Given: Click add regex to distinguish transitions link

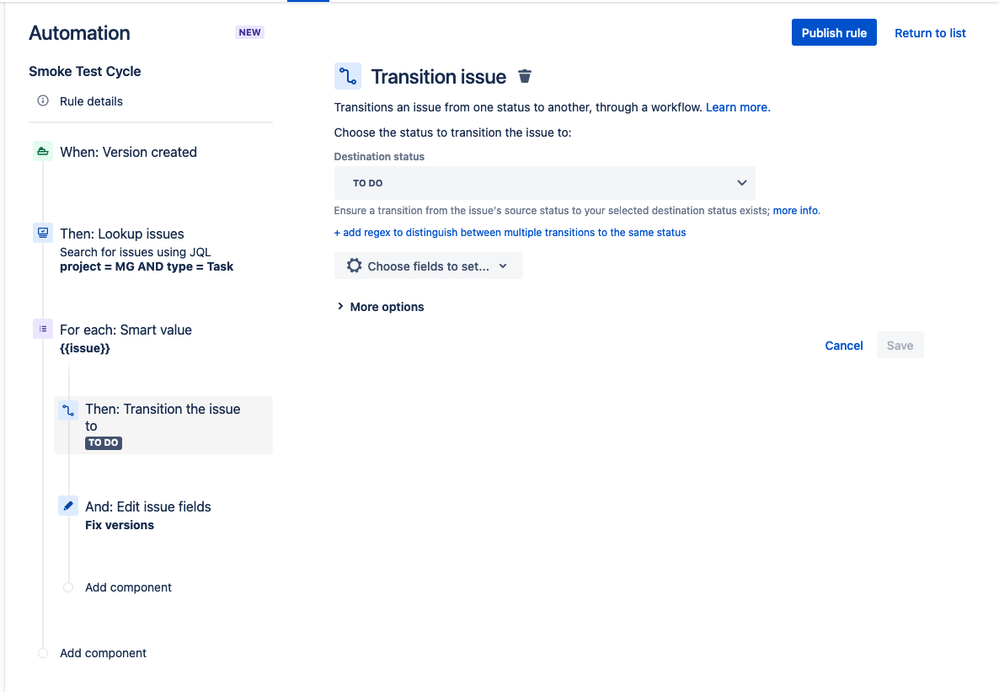Looking at the screenshot, I should coord(510,233).
